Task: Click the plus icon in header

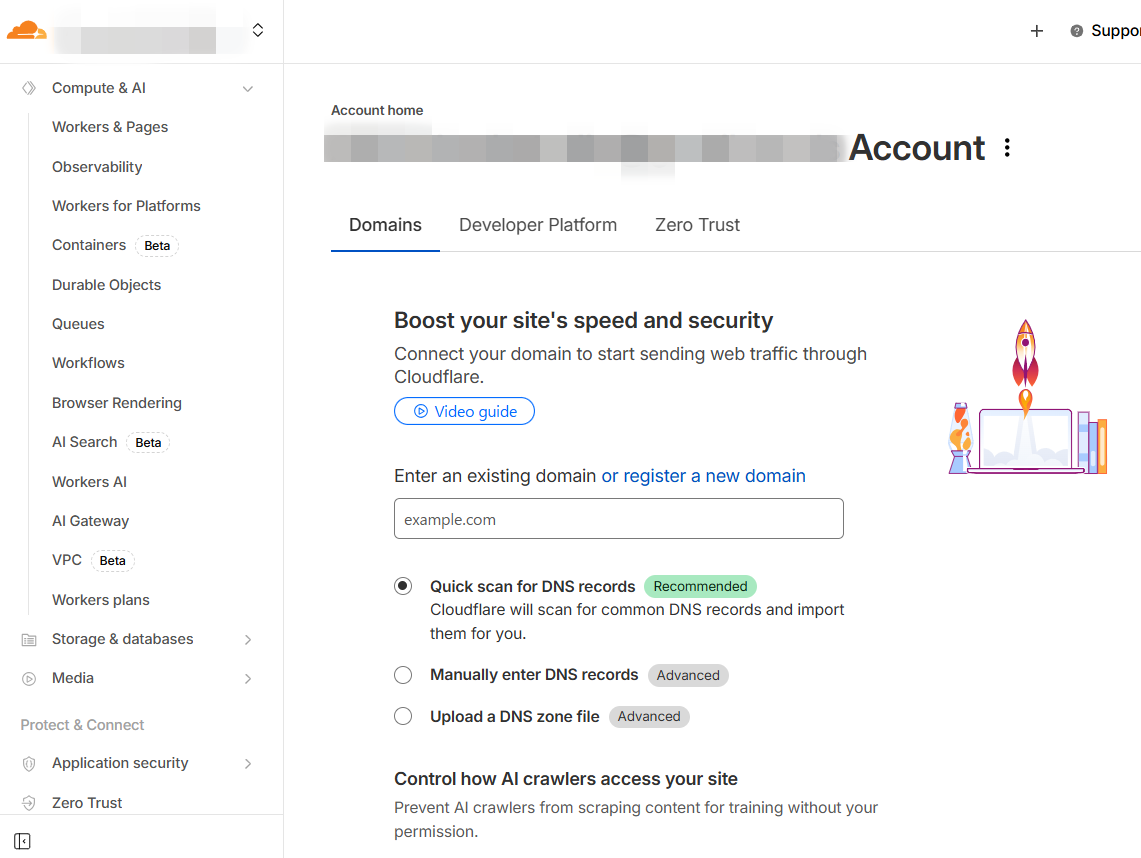Action: [x=1037, y=31]
